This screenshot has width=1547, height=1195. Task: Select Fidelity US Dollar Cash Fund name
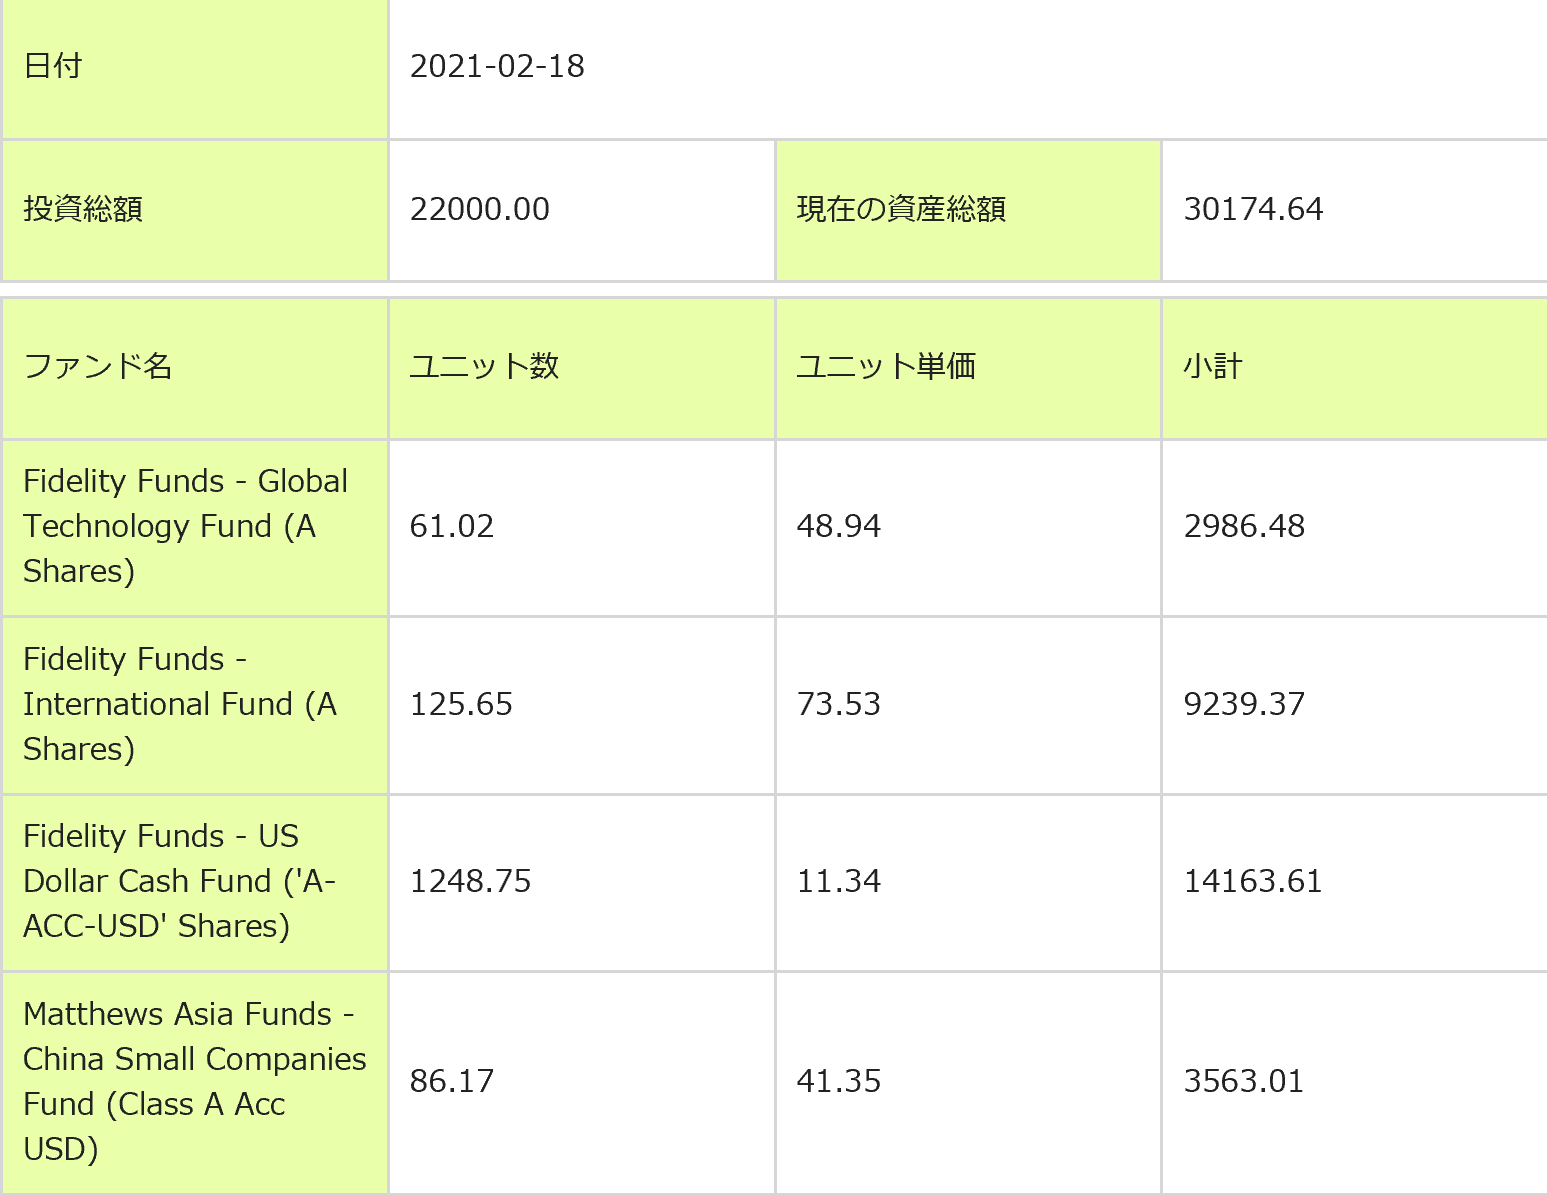coord(179,881)
